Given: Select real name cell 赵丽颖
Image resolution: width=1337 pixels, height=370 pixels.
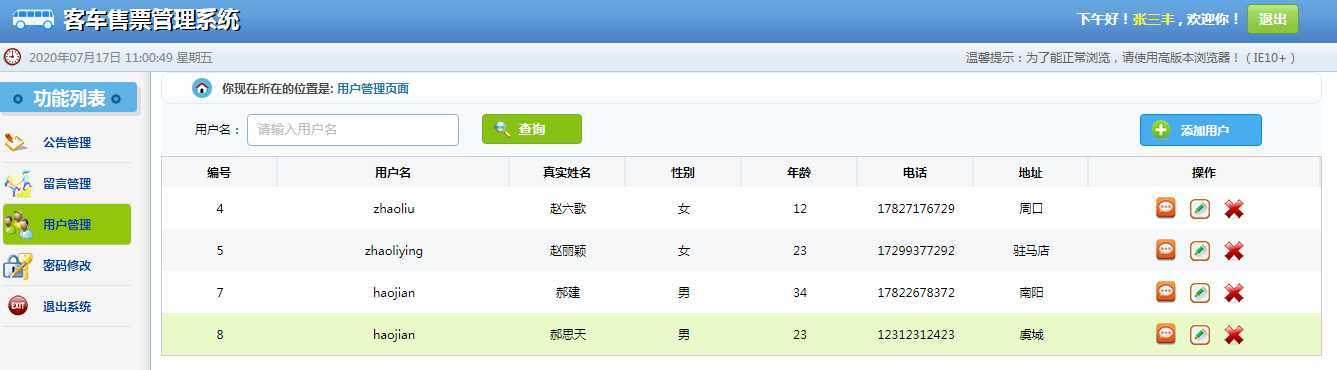Looking at the screenshot, I should (568, 251).
